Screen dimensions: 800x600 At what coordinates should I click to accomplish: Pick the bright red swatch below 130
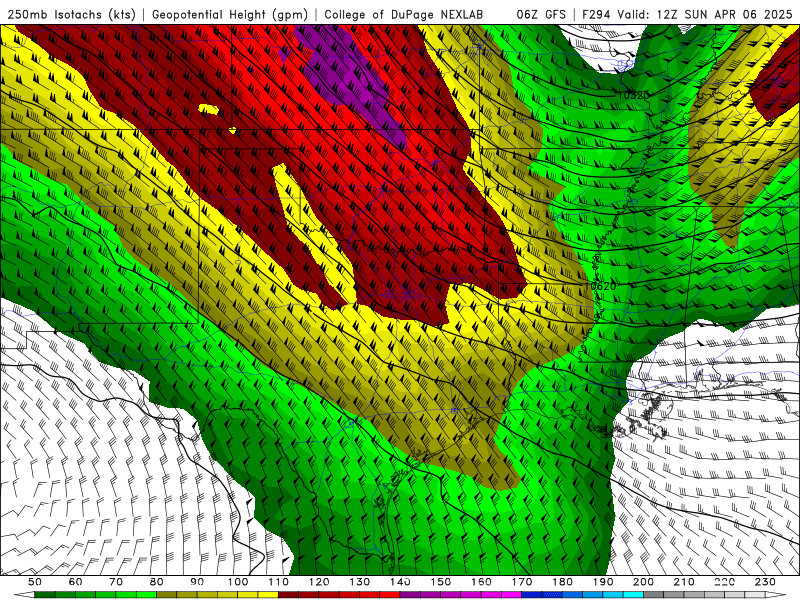(x=369, y=594)
